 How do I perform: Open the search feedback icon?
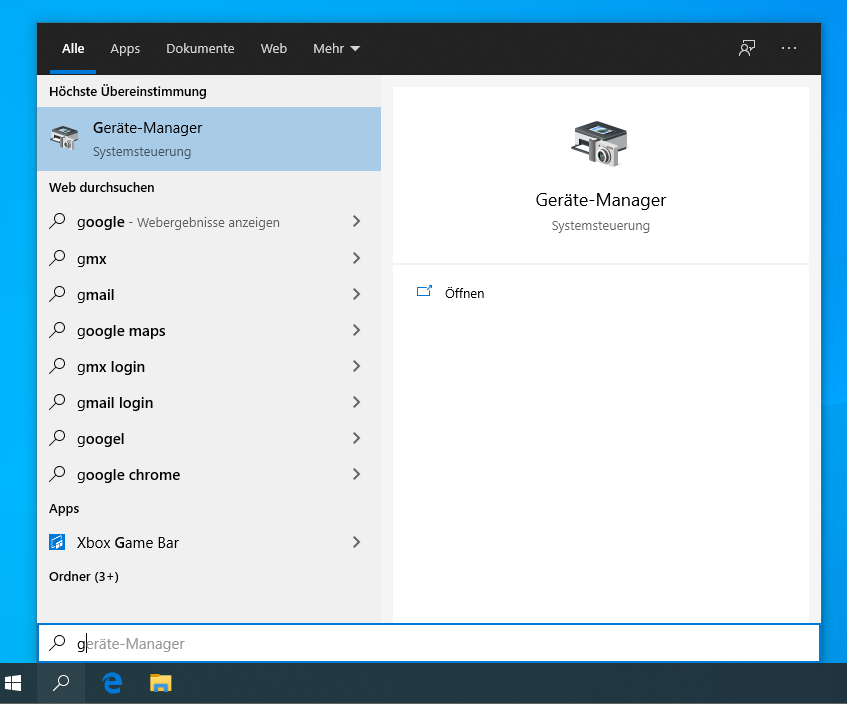click(x=747, y=48)
